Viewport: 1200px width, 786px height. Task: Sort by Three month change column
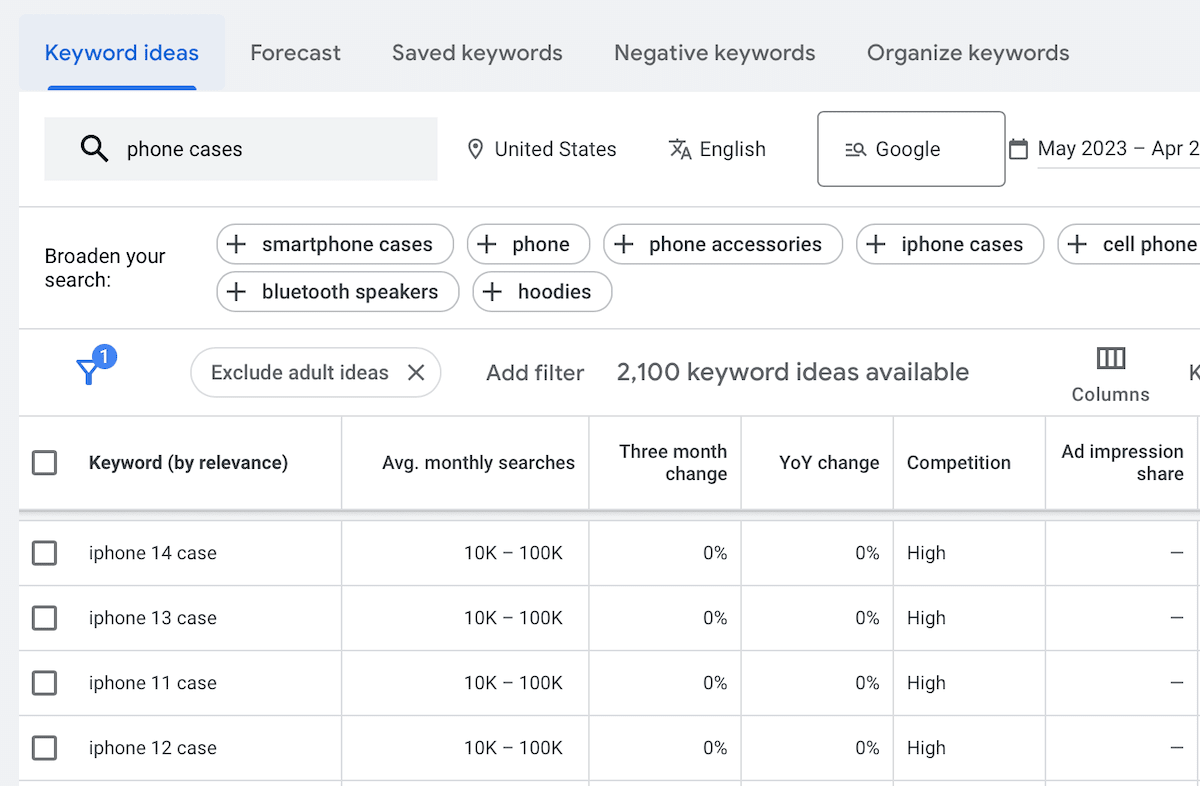pyautogui.click(x=673, y=463)
